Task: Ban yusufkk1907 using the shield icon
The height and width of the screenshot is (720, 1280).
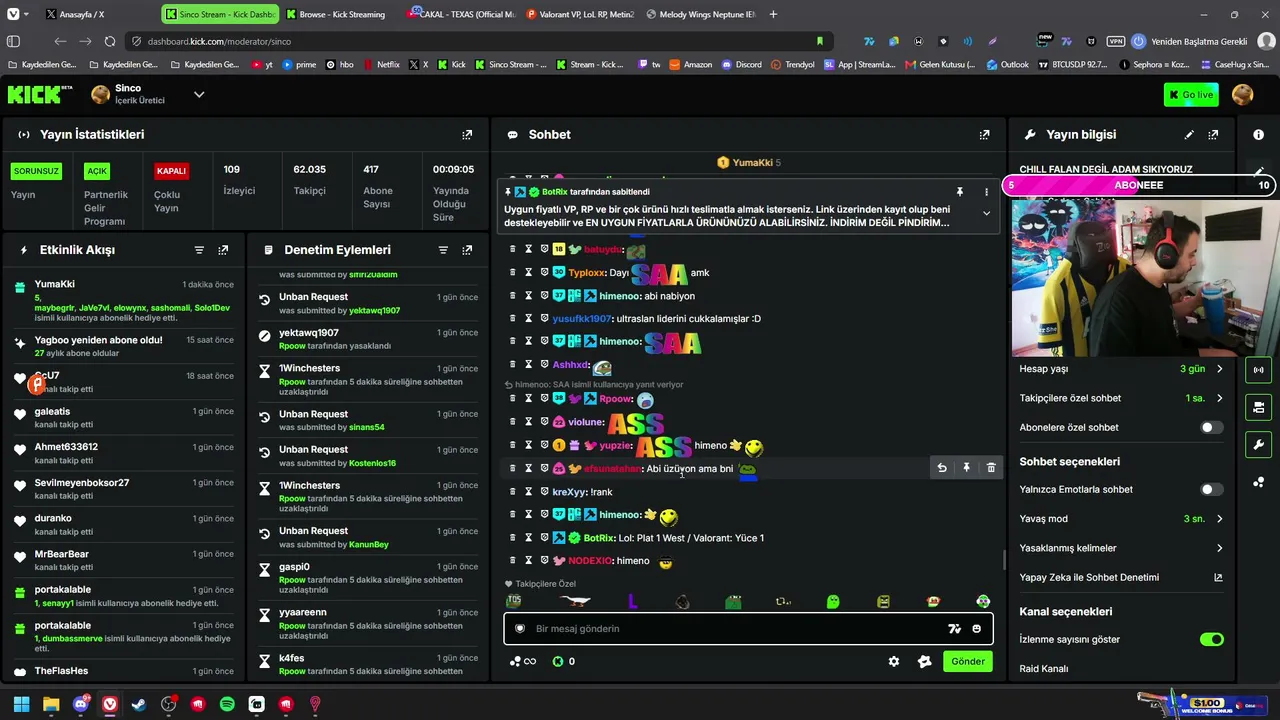Action: pyautogui.click(x=544, y=318)
